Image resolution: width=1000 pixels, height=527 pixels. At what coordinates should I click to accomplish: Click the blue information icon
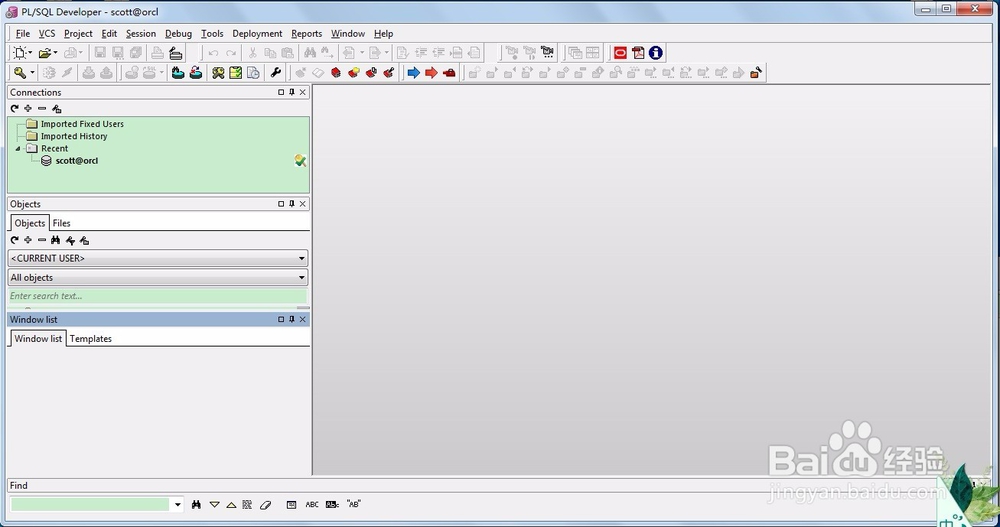point(656,53)
